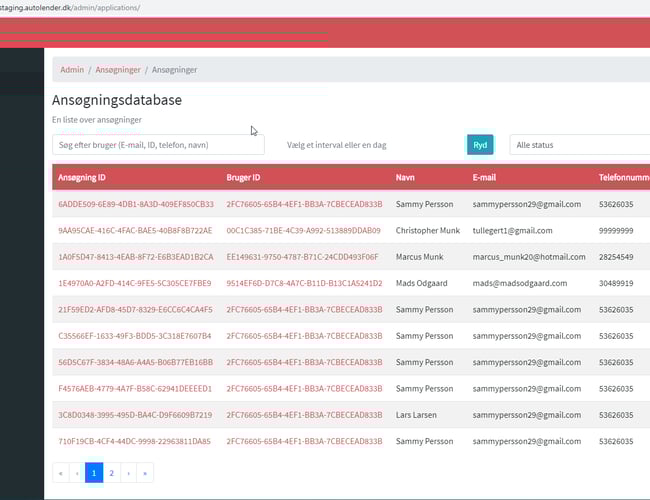The width and height of the screenshot is (650, 500).
Task: Open the Ansøgninger breadcrumb link
Action: (117, 70)
